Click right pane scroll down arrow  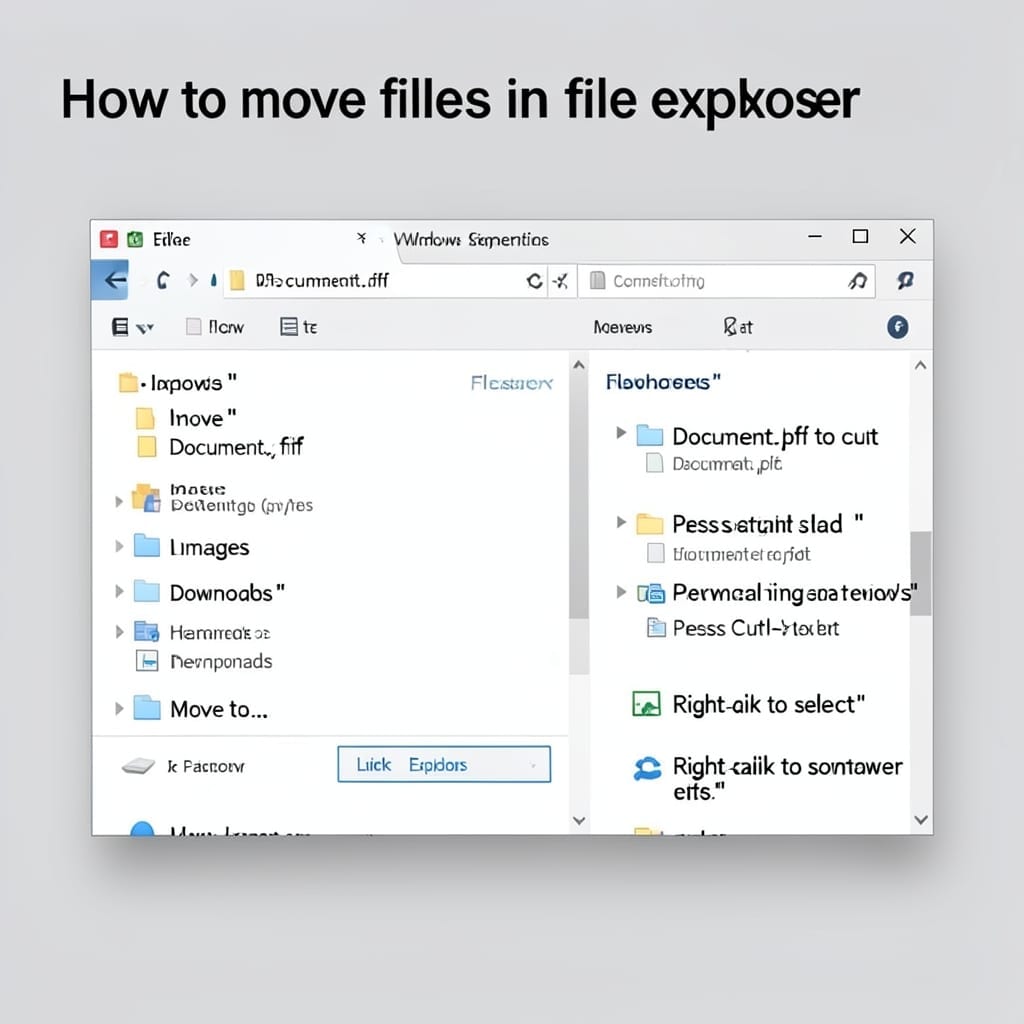click(x=921, y=820)
